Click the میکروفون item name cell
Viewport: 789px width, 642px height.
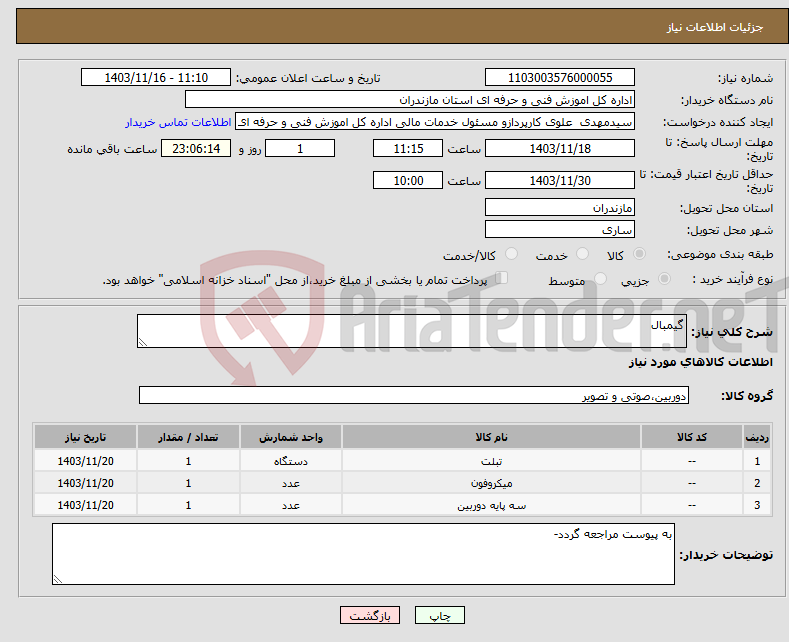coord(491,483)
